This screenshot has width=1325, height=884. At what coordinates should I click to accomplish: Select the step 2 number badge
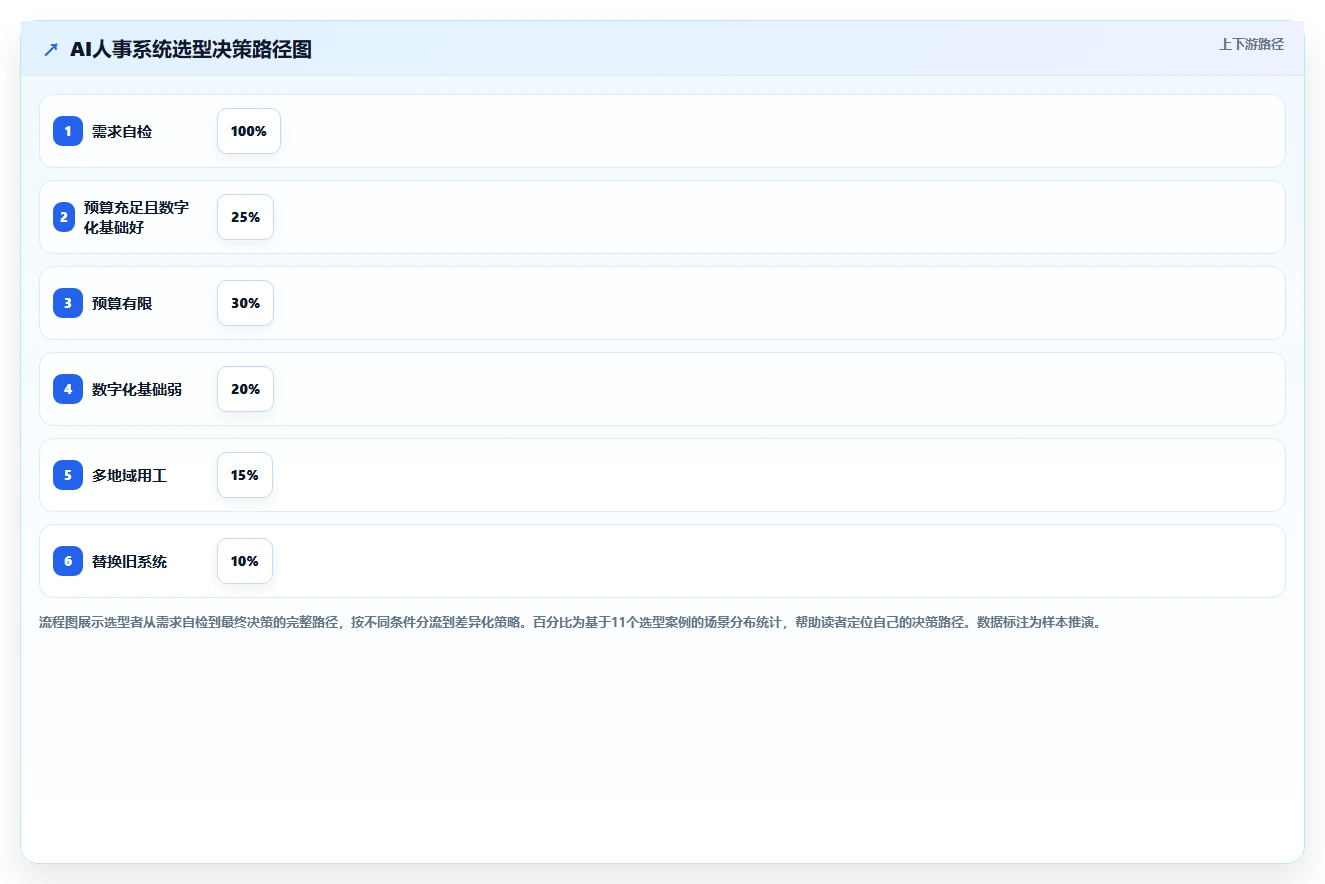point(64,217)
